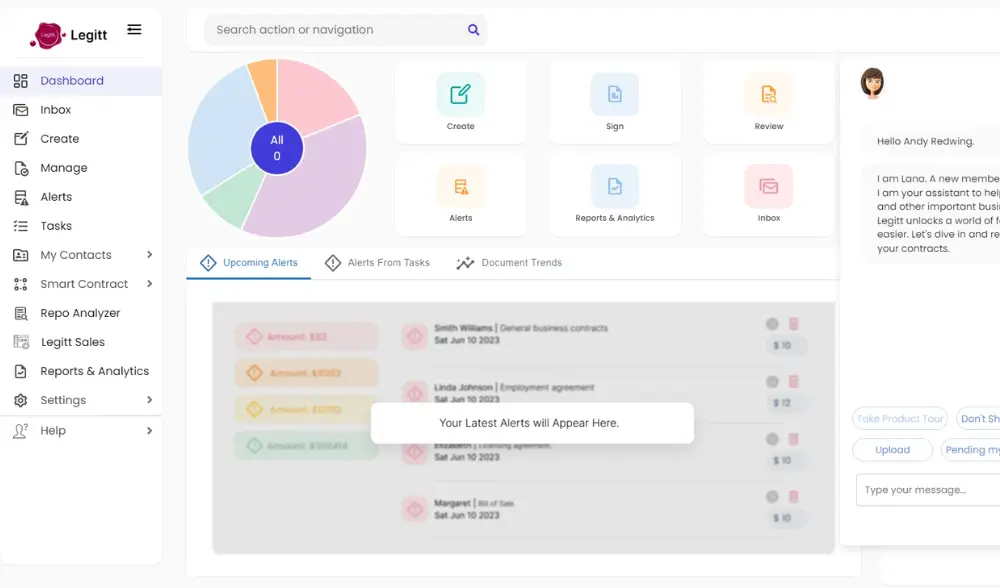Click the Create tile icon
The height and width of the screenshot is (588, 1000).
tap(460, 95)
